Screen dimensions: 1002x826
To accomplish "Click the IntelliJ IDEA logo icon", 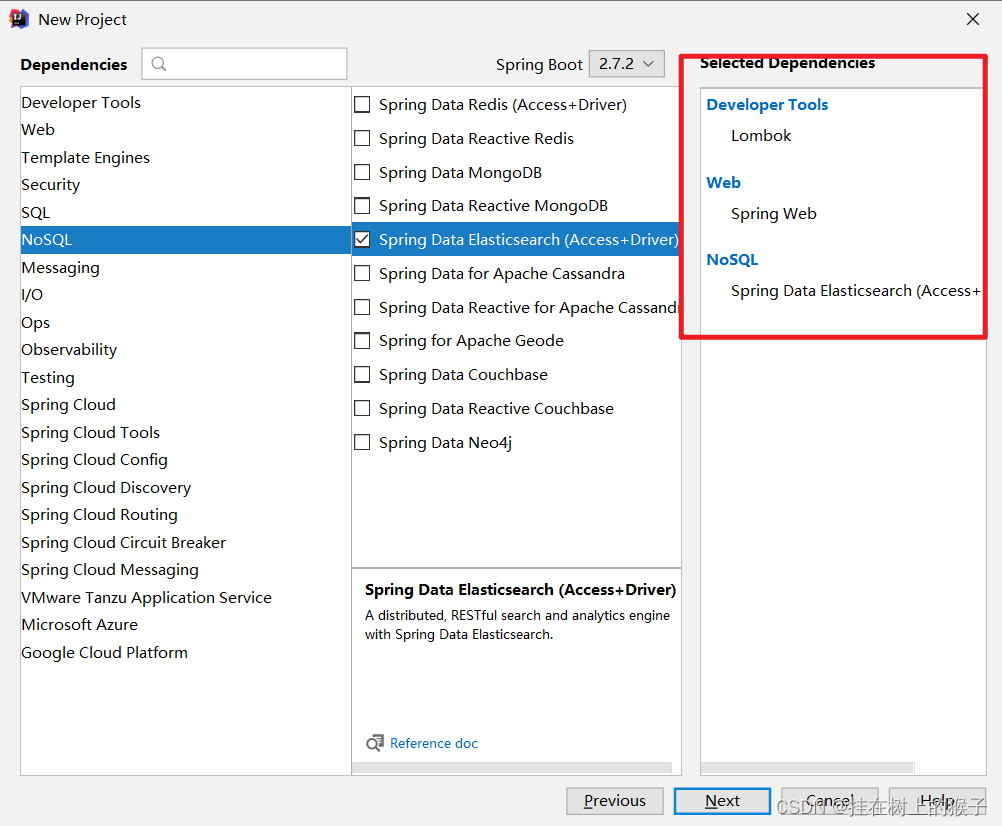I will coord(19,19).
